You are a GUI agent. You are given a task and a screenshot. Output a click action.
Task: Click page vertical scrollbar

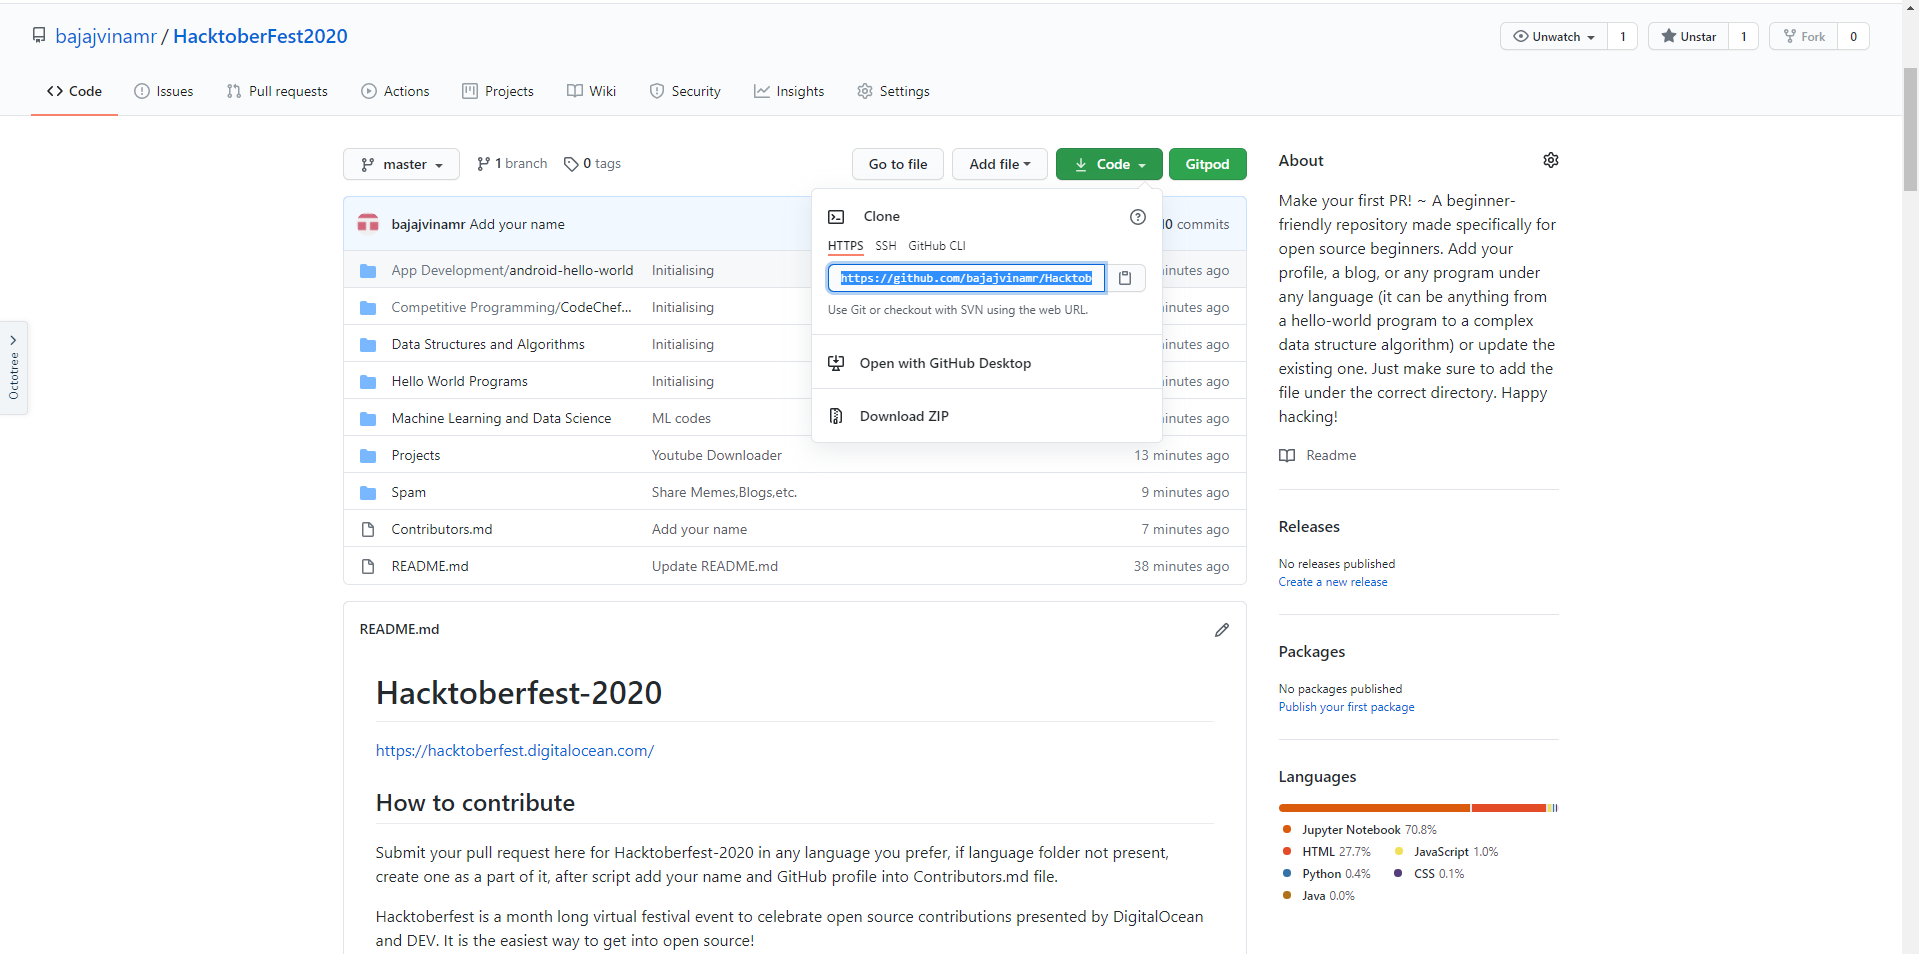coord(1910,130)
